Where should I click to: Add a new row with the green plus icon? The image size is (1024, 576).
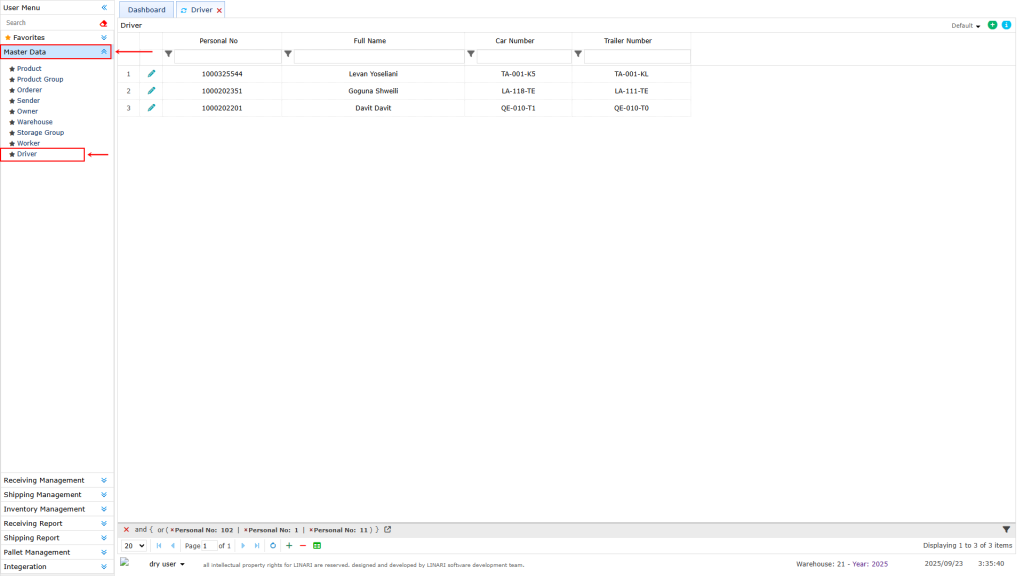point(289,545)
